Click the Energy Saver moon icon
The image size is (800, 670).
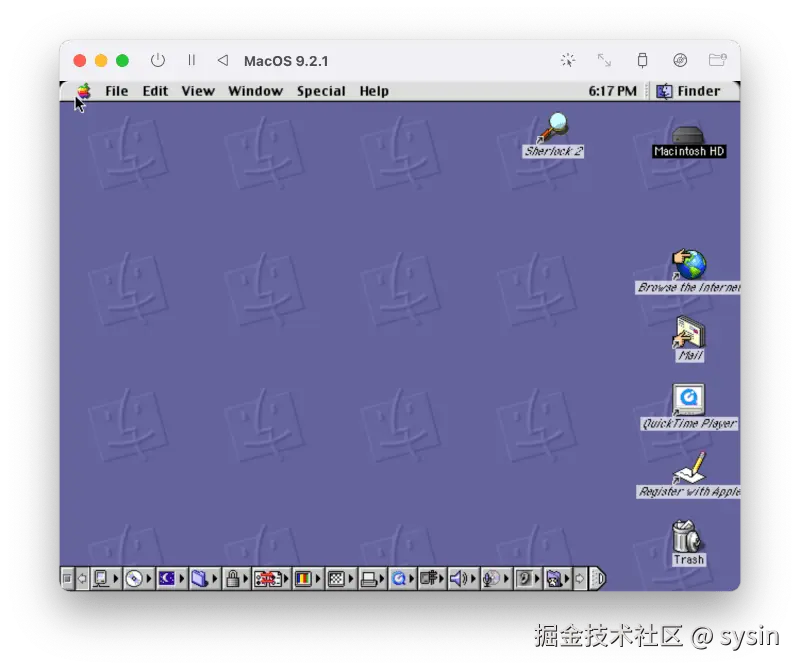(x=167, y=579)
